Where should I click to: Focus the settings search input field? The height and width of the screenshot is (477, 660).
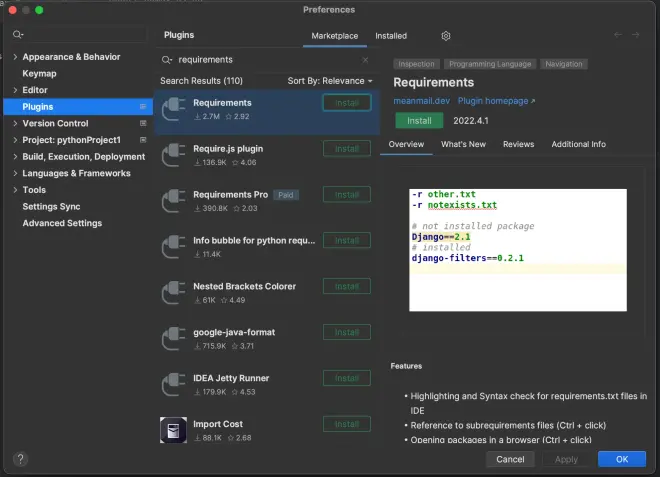79,35
